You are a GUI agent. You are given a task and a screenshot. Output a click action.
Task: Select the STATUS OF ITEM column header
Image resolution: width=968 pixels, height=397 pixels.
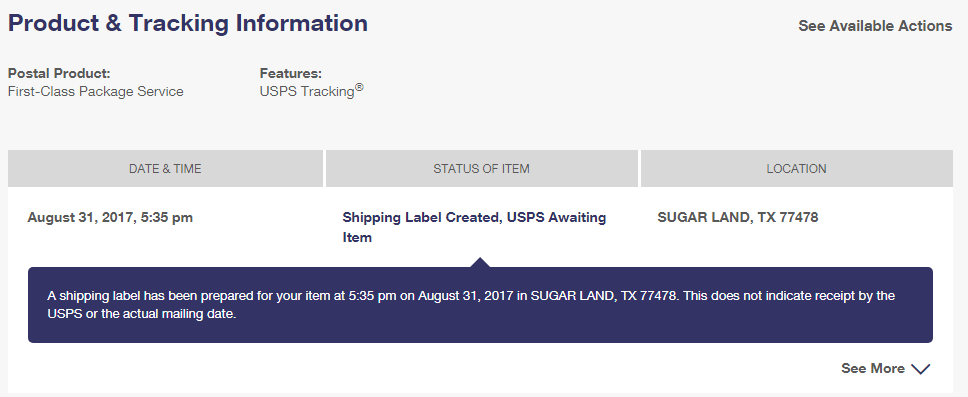point(482,169)
